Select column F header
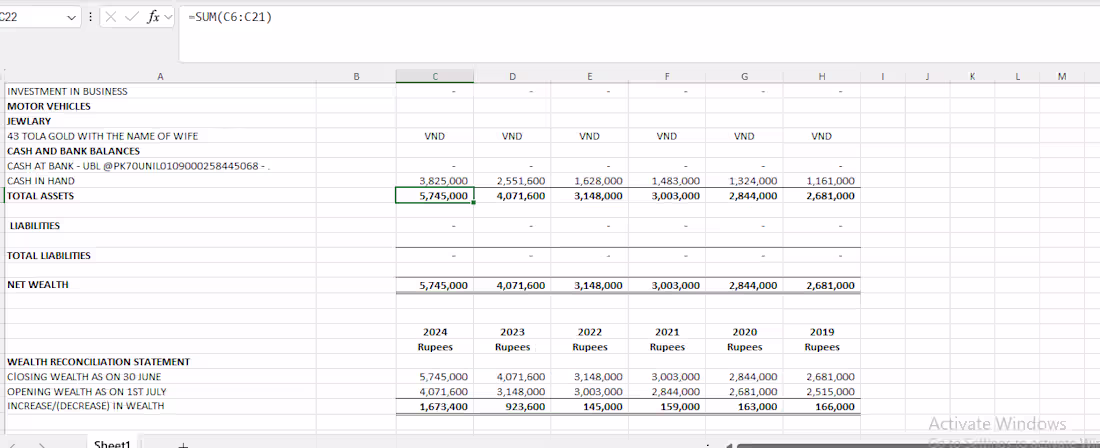The height and width of the screenshot is (448, 1100). tap(666, 76)
